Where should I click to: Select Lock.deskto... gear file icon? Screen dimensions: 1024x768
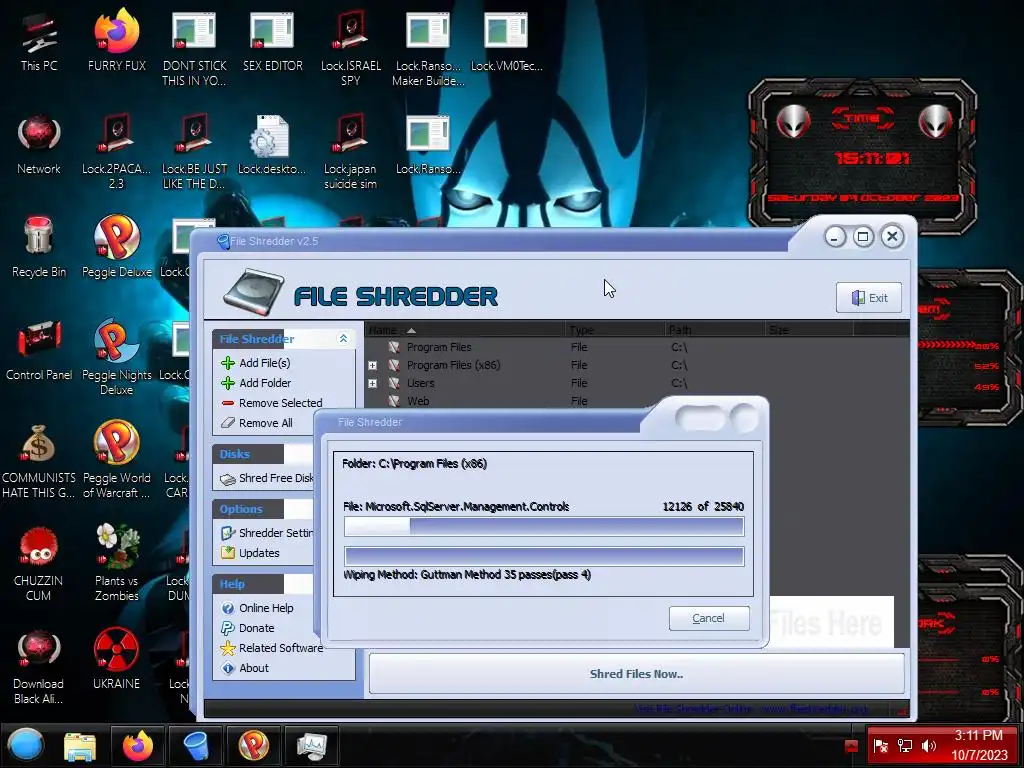pos(271,145)
